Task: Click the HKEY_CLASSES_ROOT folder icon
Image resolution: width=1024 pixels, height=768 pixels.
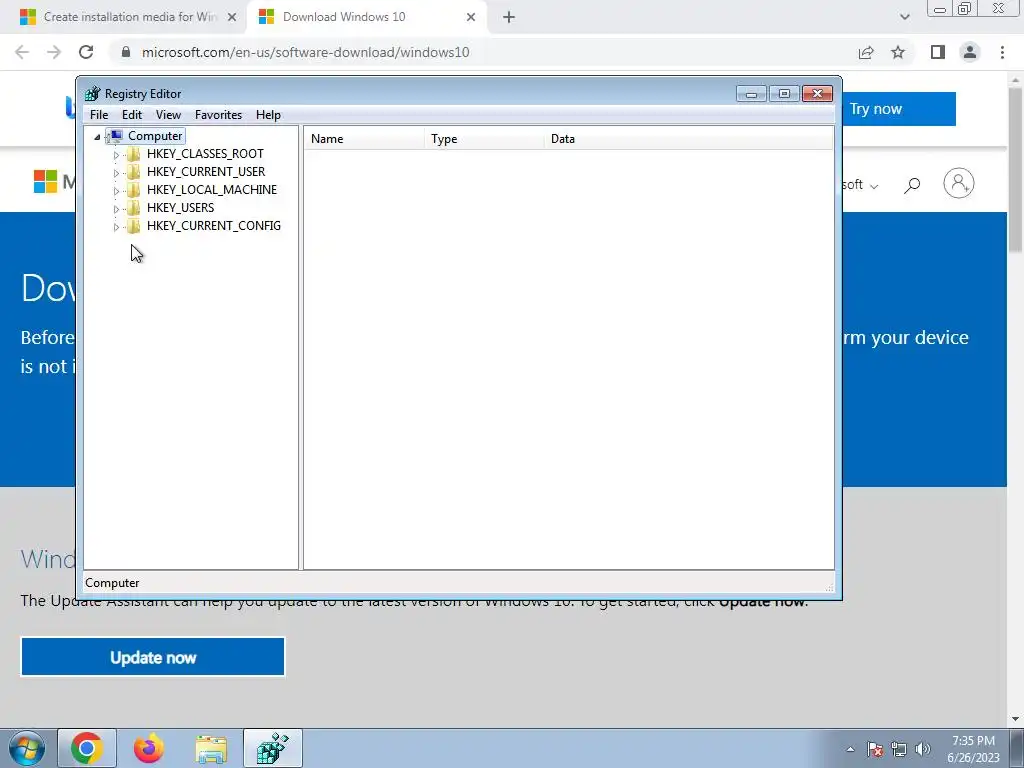Action: (133, 154)
